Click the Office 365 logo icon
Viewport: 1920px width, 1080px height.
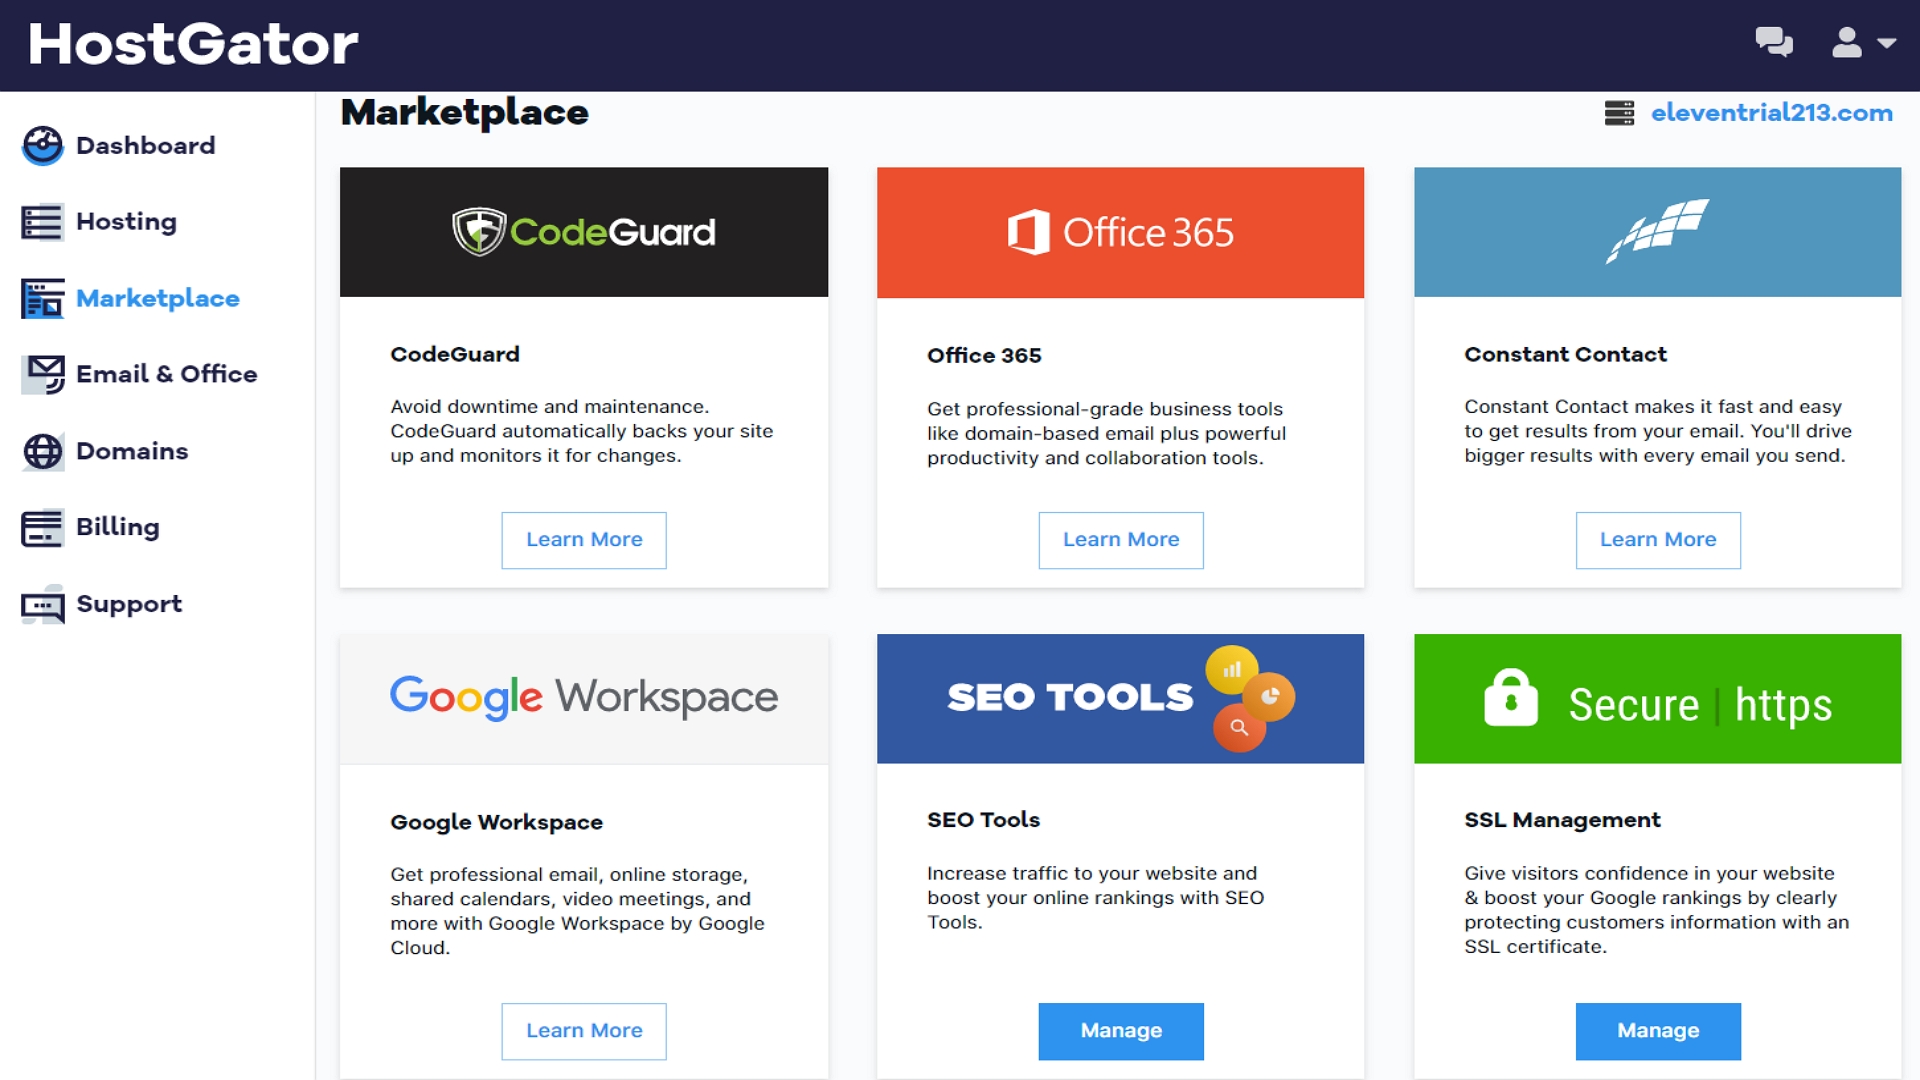coord(1028,232)
